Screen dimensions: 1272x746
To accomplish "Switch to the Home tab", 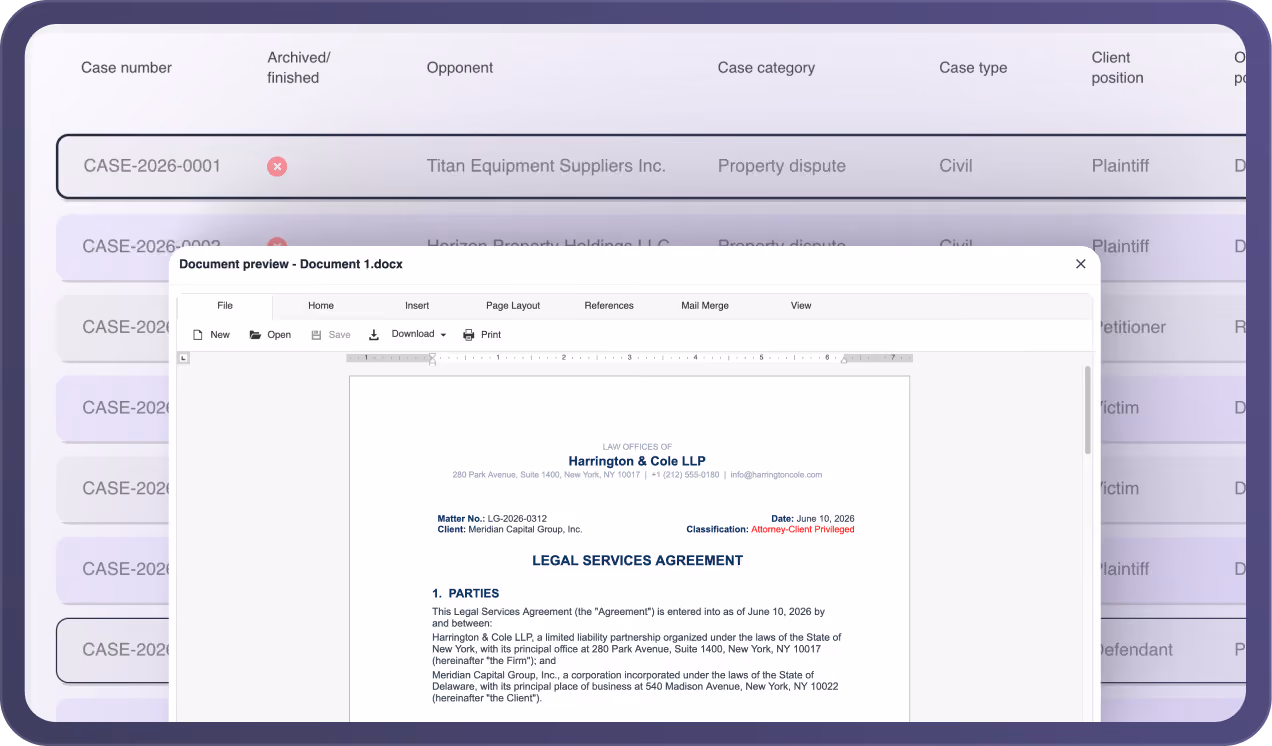I will click(321, 306).
